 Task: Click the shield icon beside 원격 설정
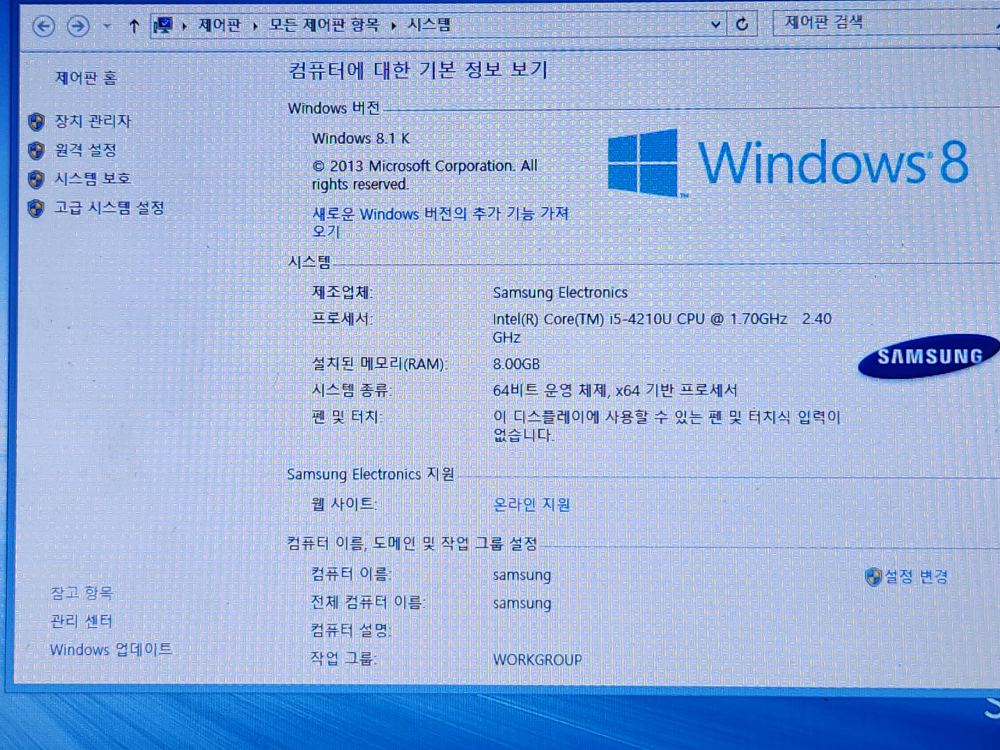pyautogui.click(x=36, y=151)
